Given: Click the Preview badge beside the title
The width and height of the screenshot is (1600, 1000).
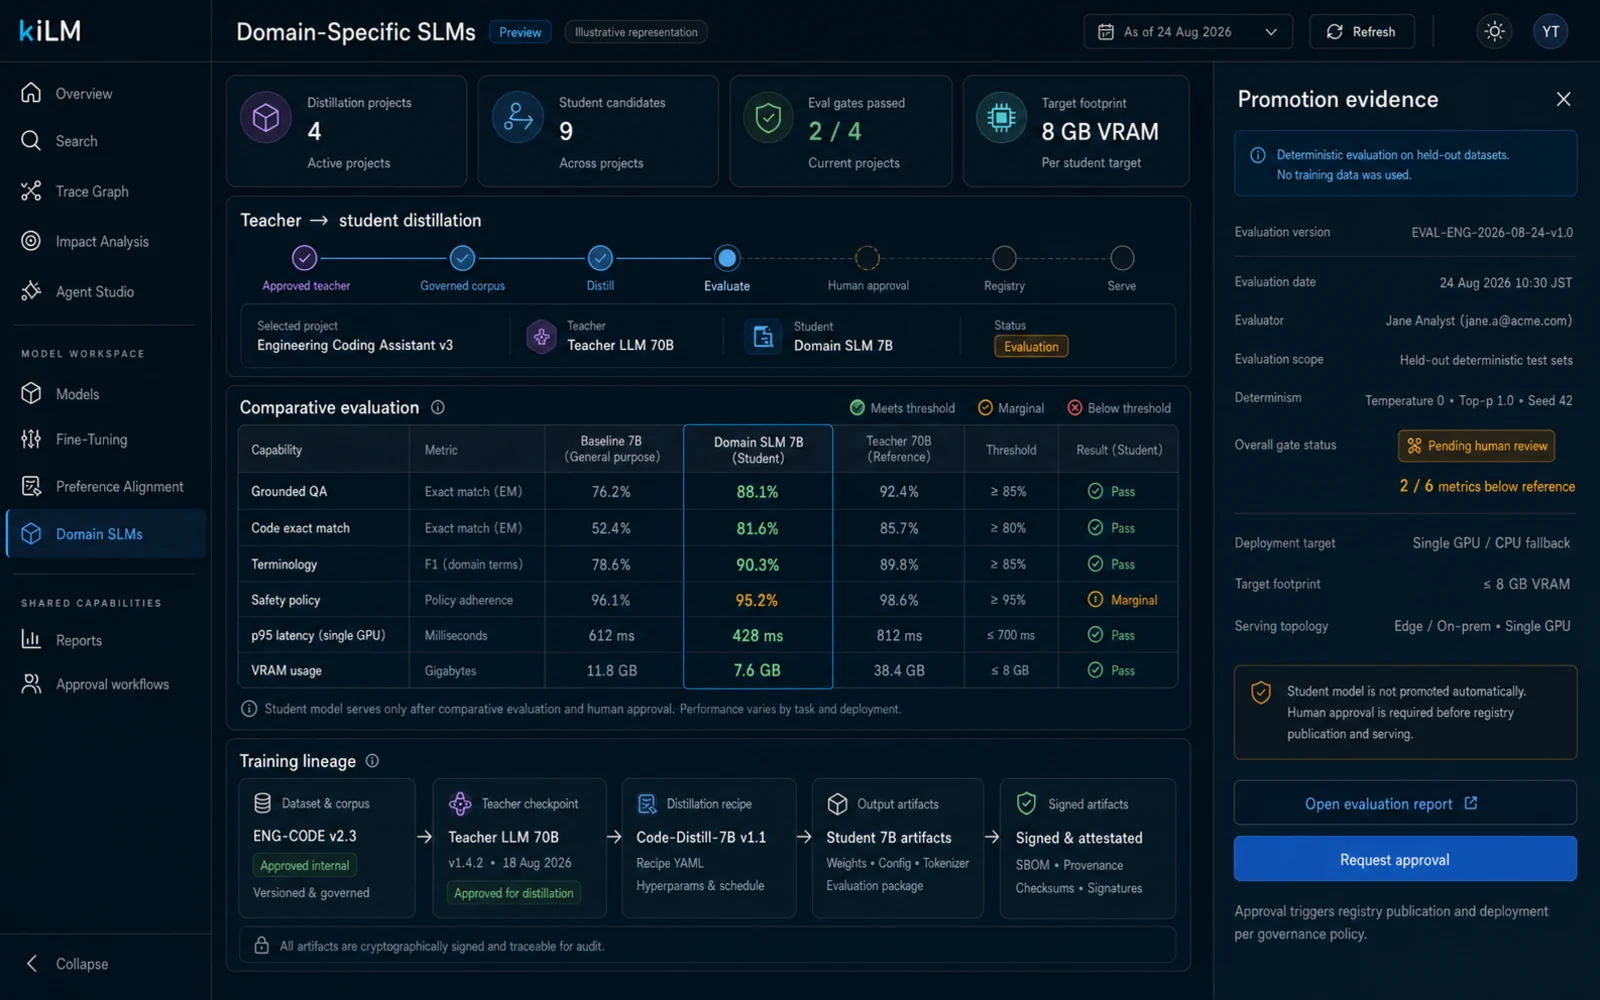Looking at the screenshot, I should pos(520,32).
